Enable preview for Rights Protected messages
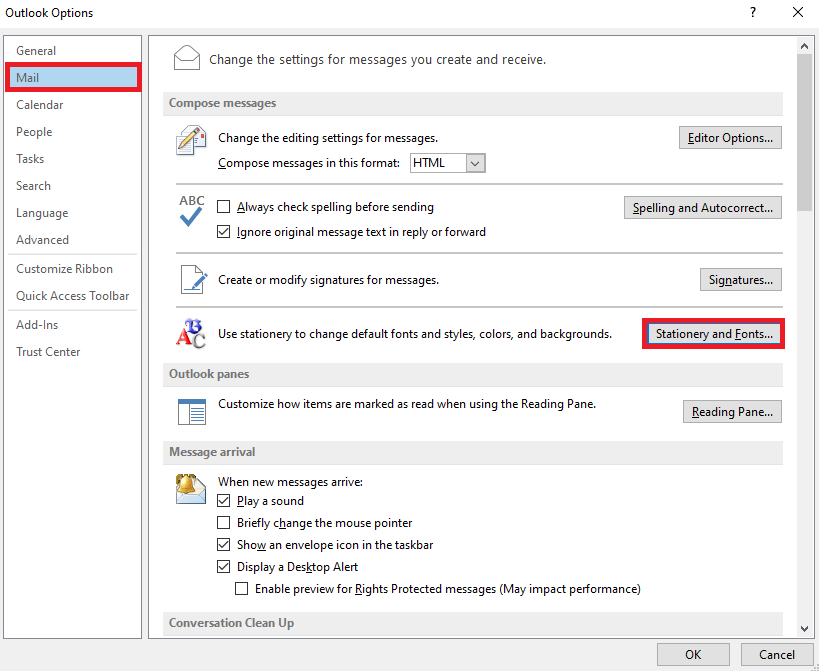The image size is (819, 671). coord(241,588)
